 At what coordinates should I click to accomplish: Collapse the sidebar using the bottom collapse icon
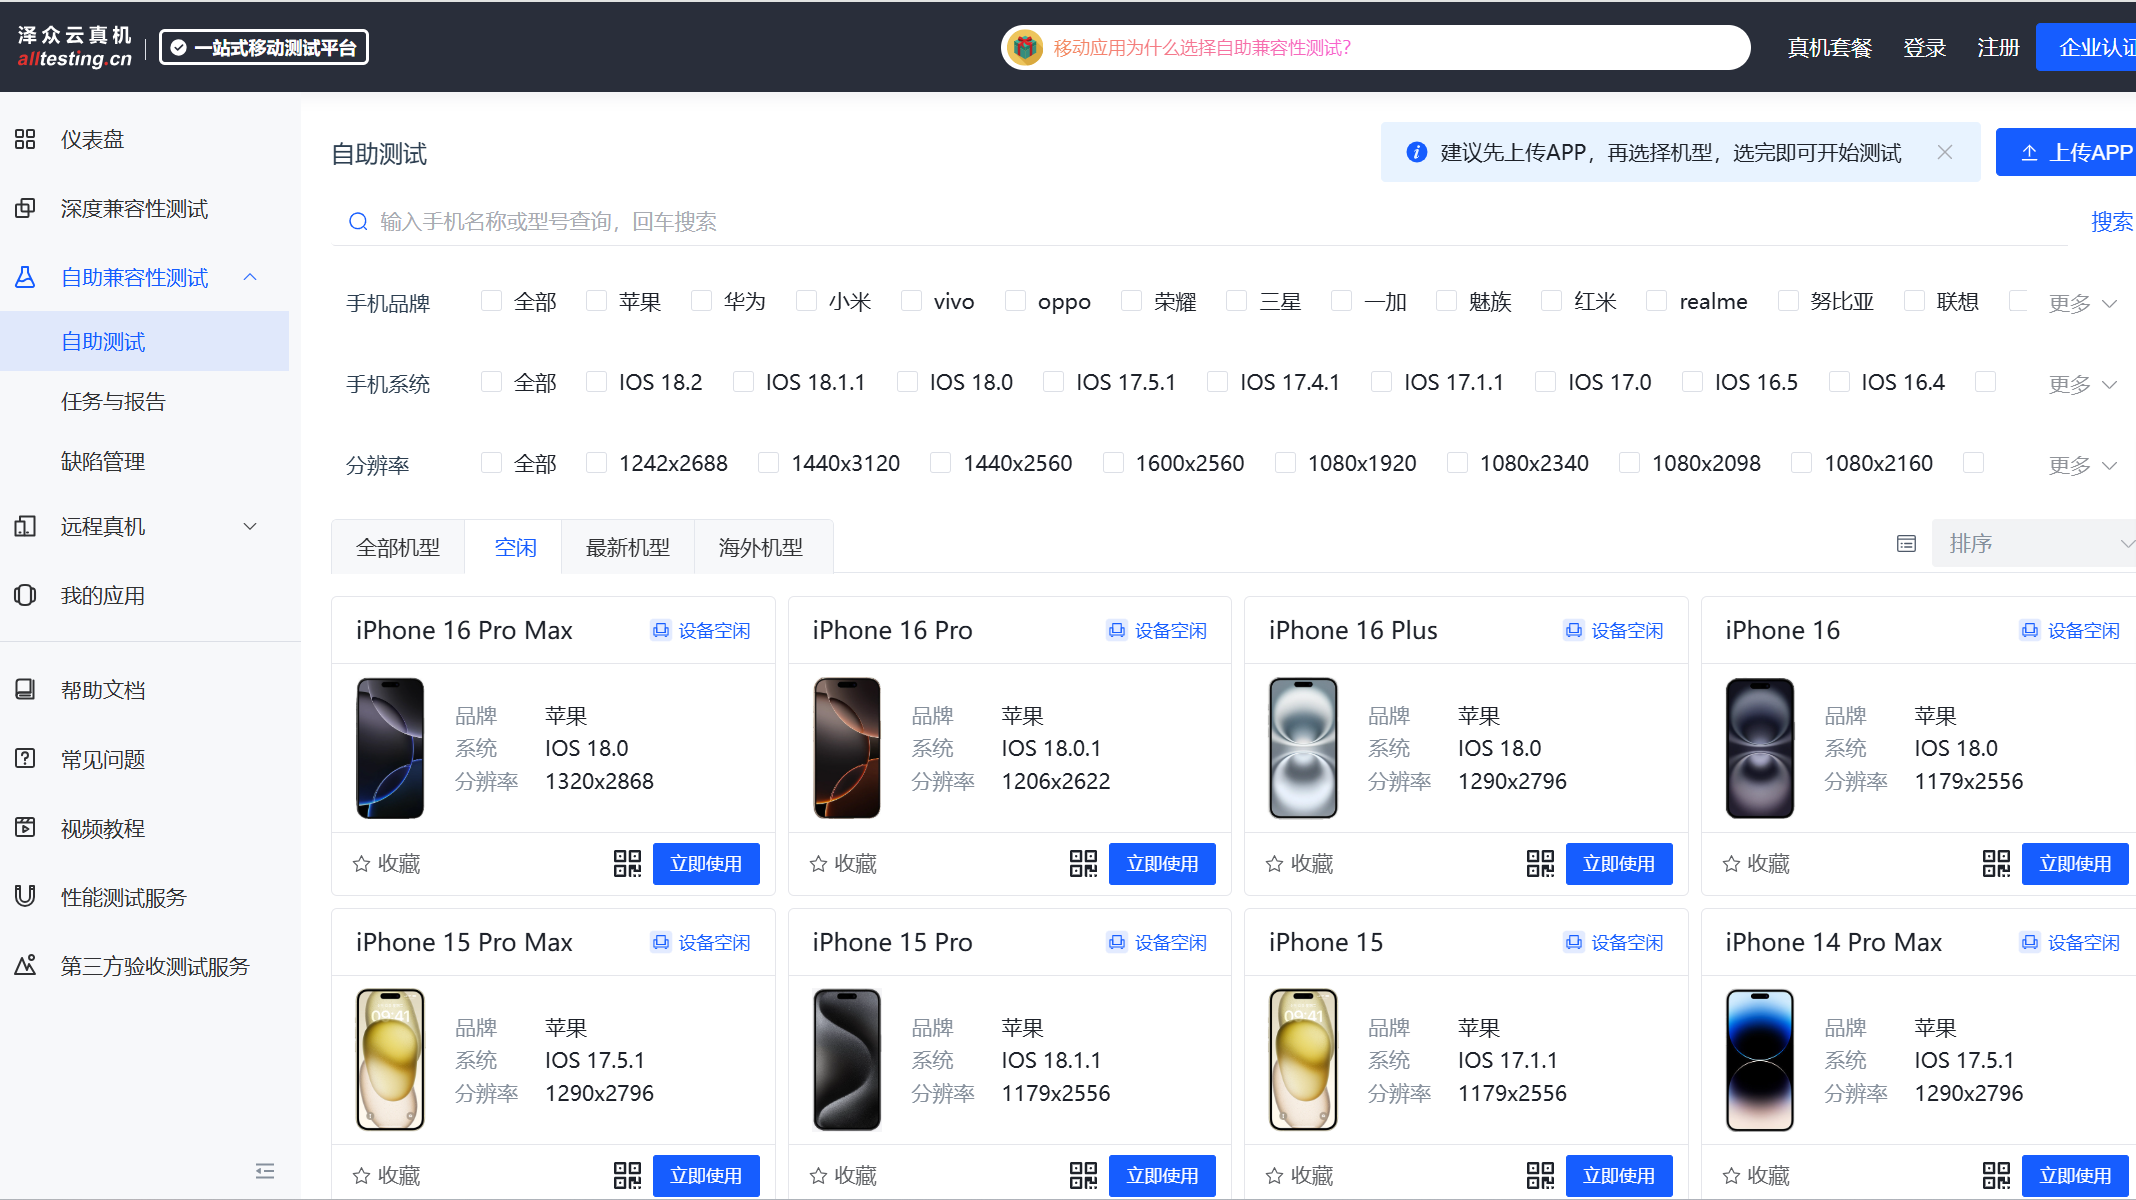[x=264, y=1171]
